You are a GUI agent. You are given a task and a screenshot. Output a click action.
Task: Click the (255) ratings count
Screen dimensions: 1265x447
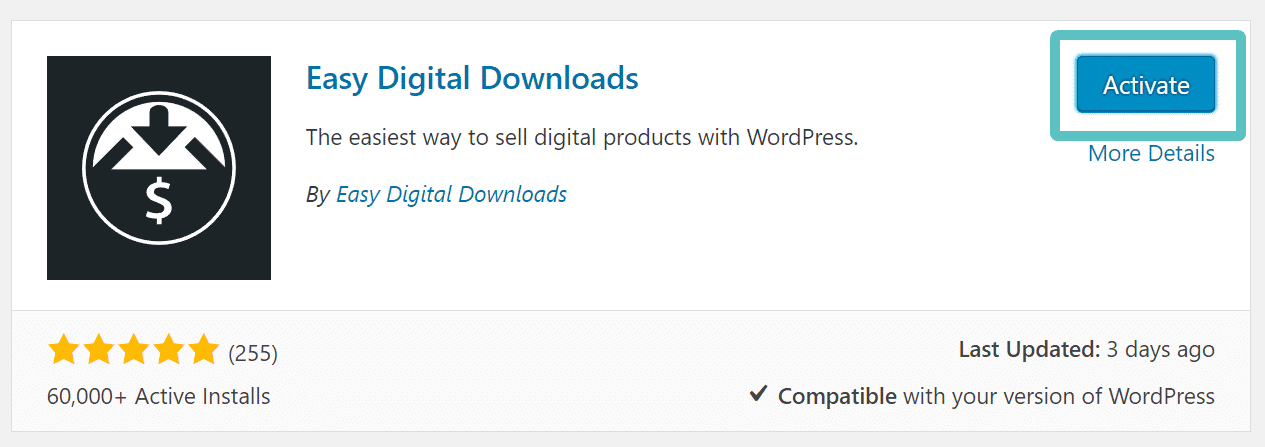tap(253, 353)
